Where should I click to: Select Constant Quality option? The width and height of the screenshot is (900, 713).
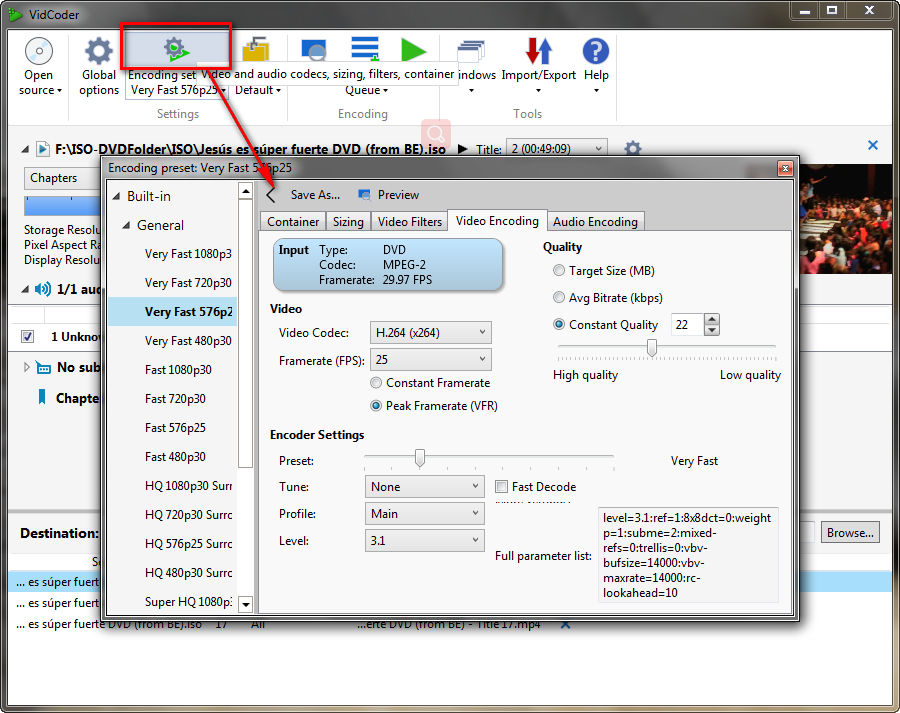[x=605, y=325]
